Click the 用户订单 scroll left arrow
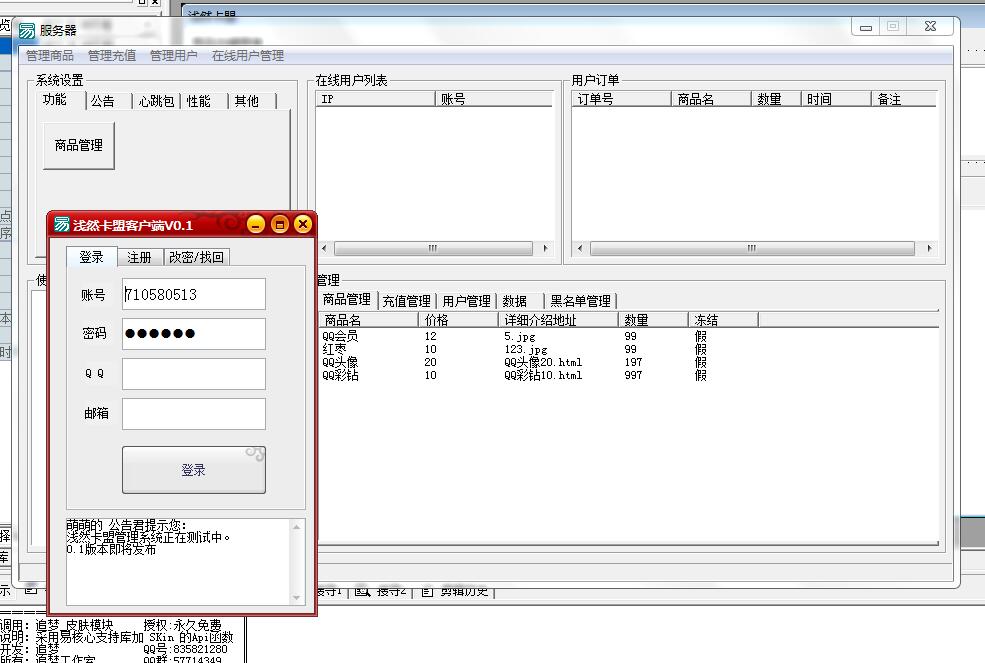This screenshot has width=985, height=663. 580,248
